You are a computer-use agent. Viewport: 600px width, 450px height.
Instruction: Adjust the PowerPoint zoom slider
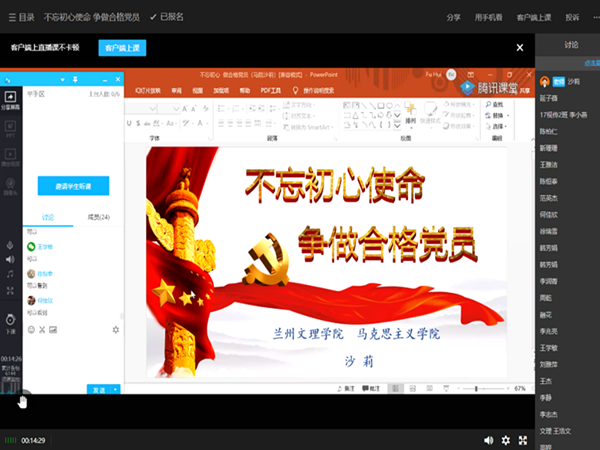(476, 388)
